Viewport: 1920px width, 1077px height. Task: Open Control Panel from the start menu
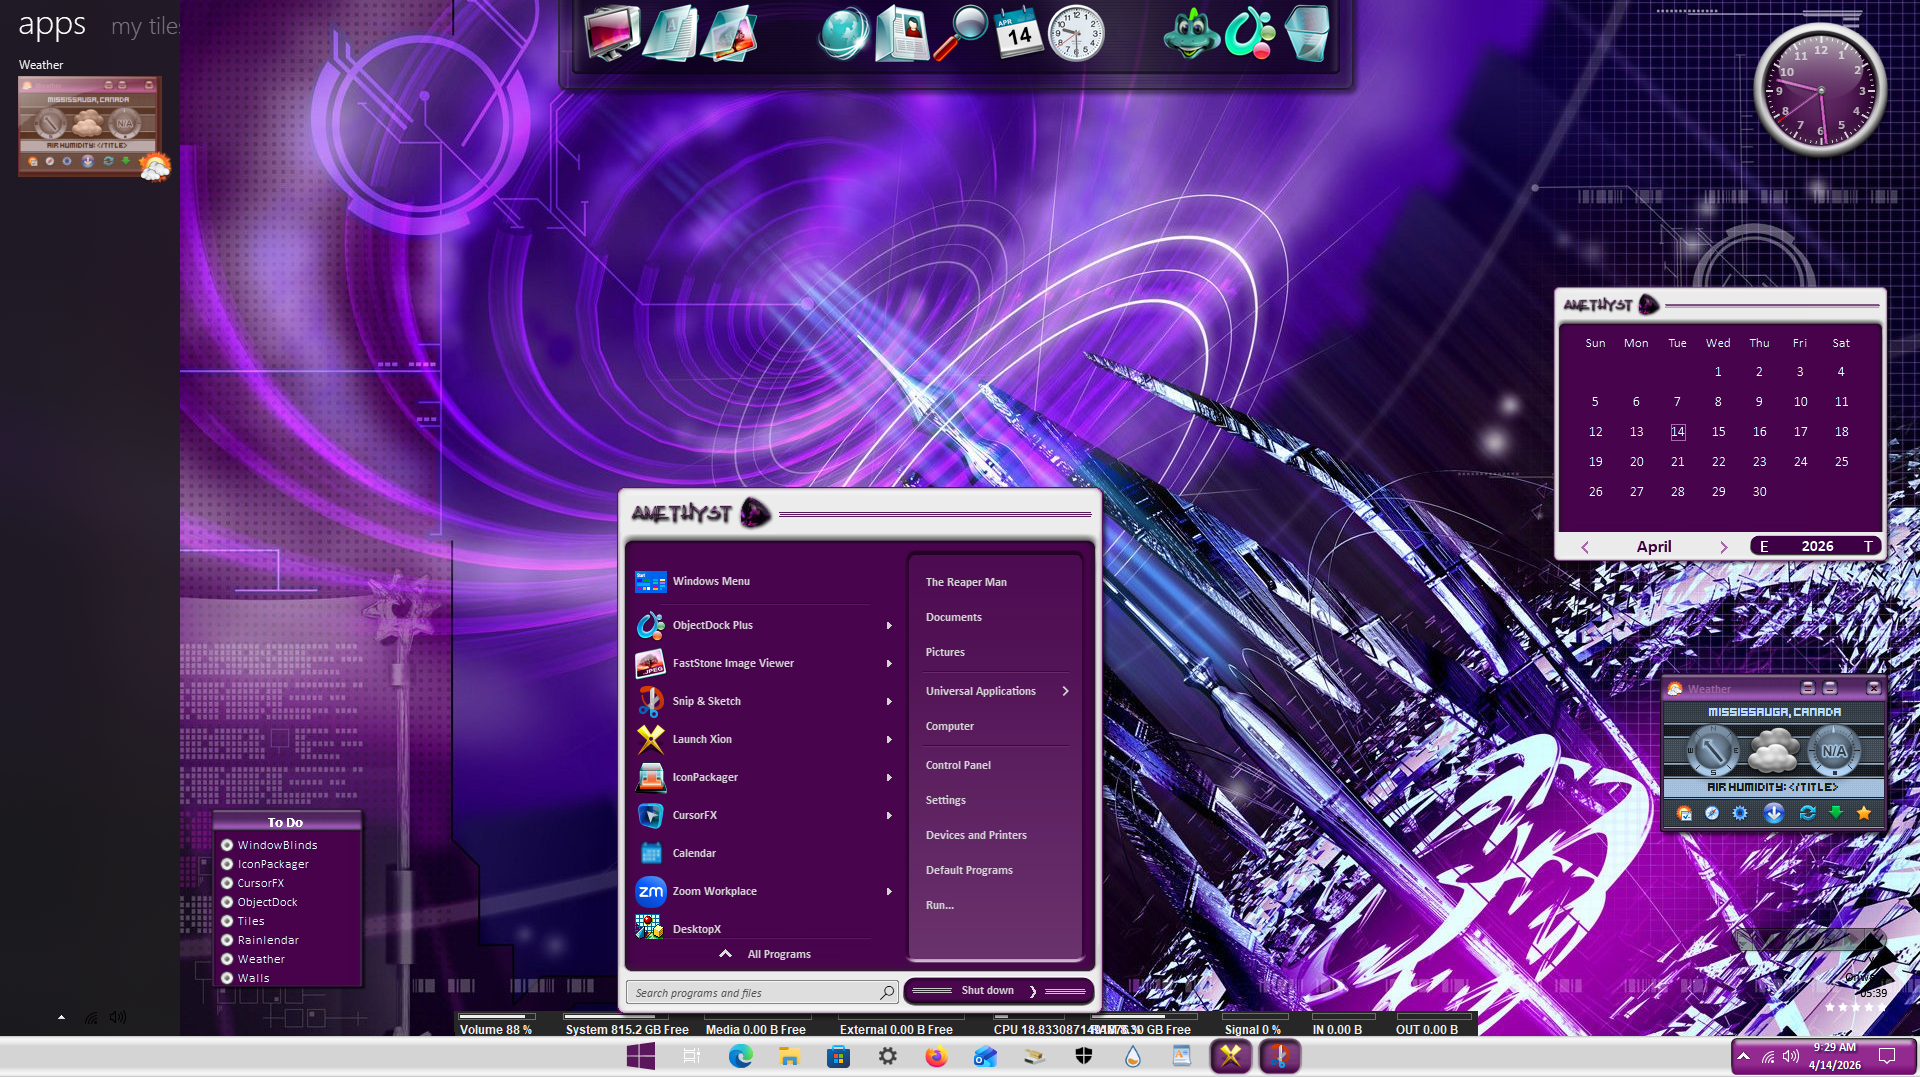click(x=958, y=765)
